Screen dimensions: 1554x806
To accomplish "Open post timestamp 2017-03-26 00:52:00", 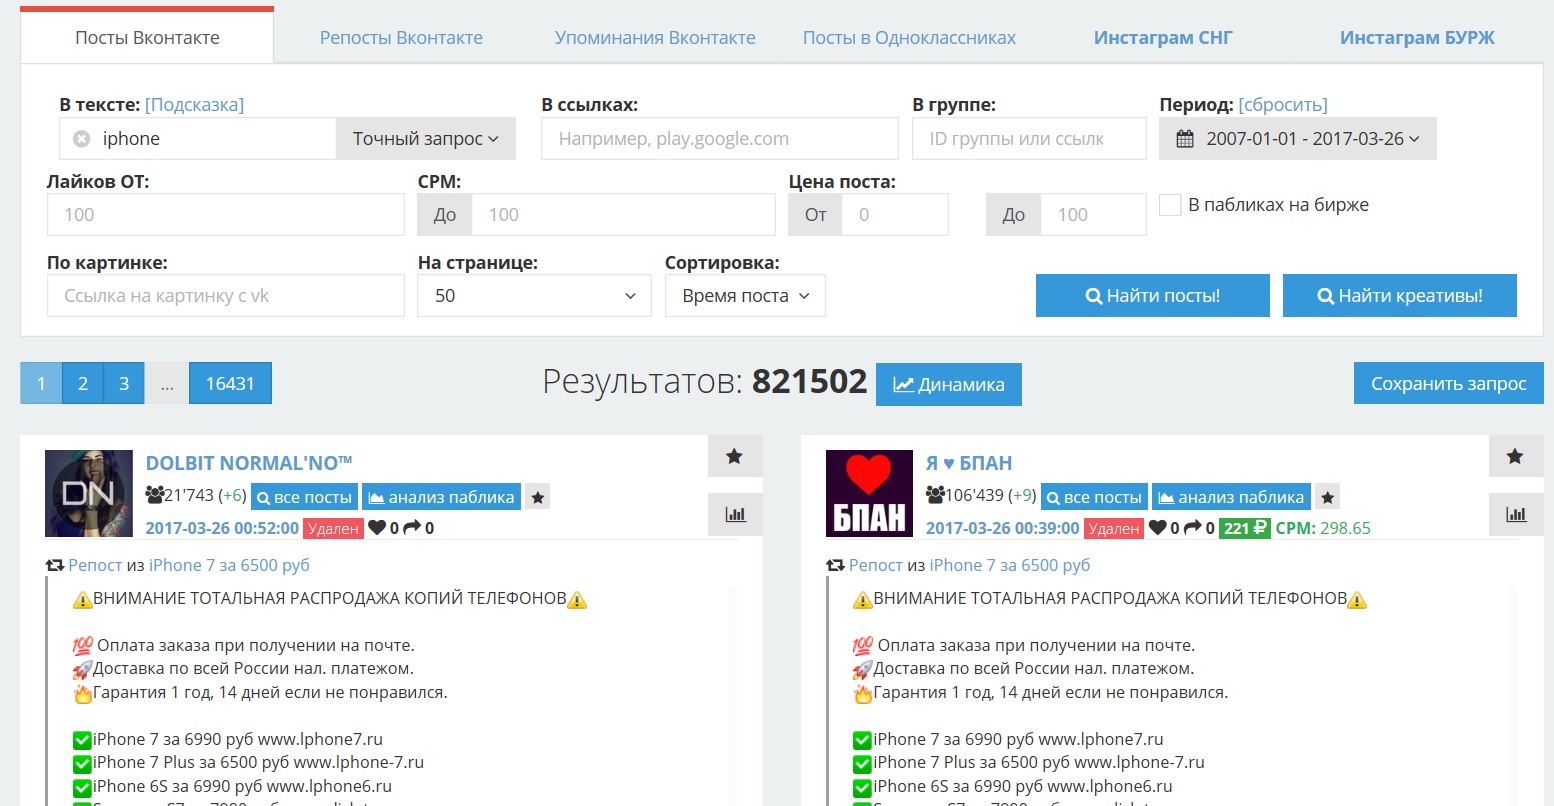I will click(222, 528).
